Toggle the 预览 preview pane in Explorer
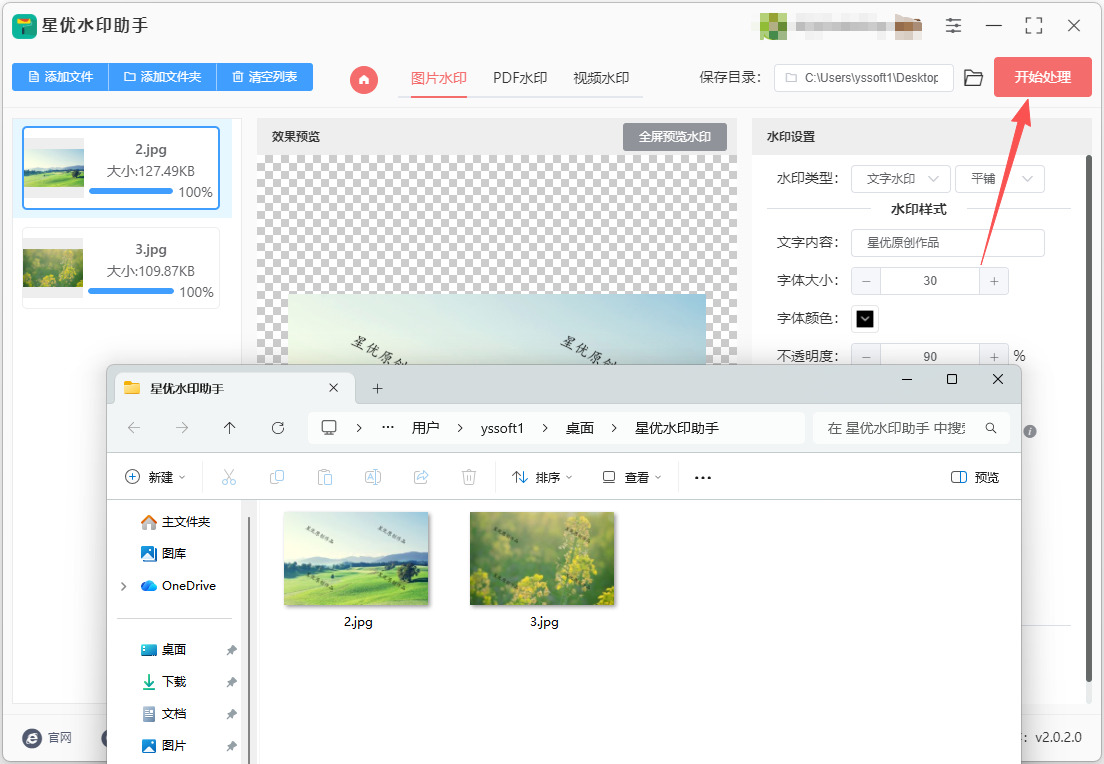This screenshot has width=1104, height=764. click(x=974, y=477)
